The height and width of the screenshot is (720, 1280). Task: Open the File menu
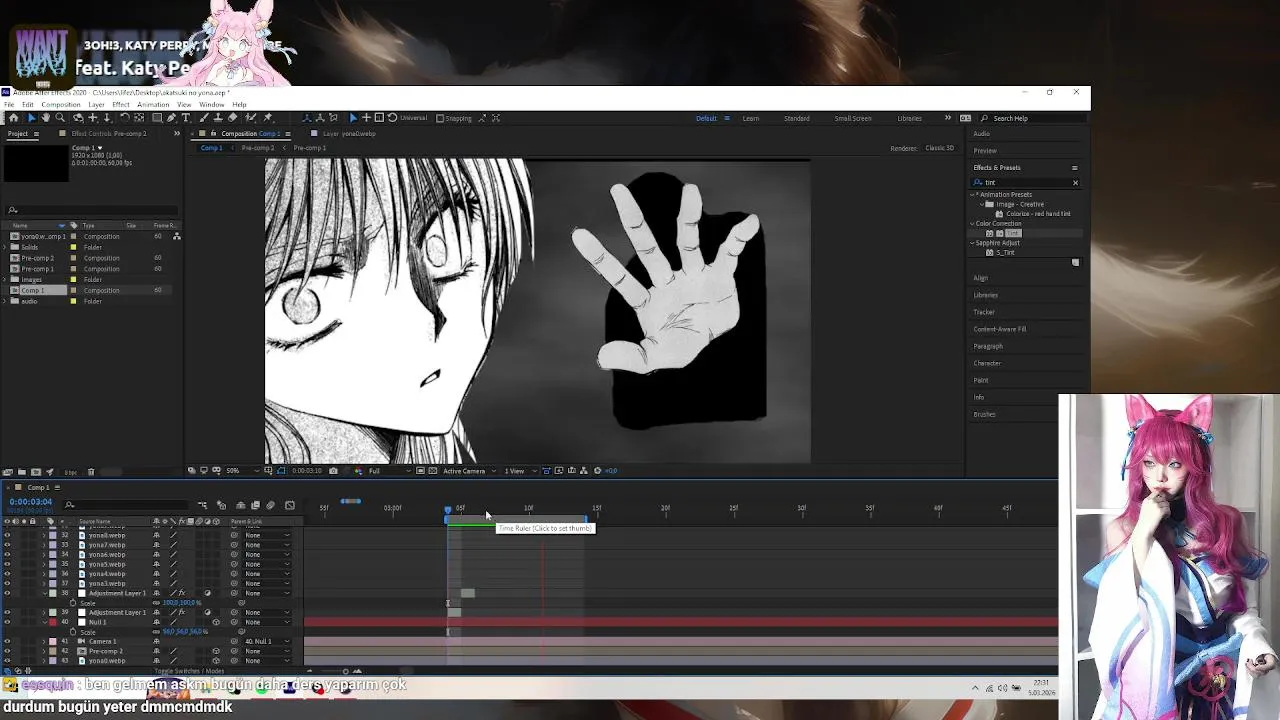pyautogui.click(x=9, y=105)
